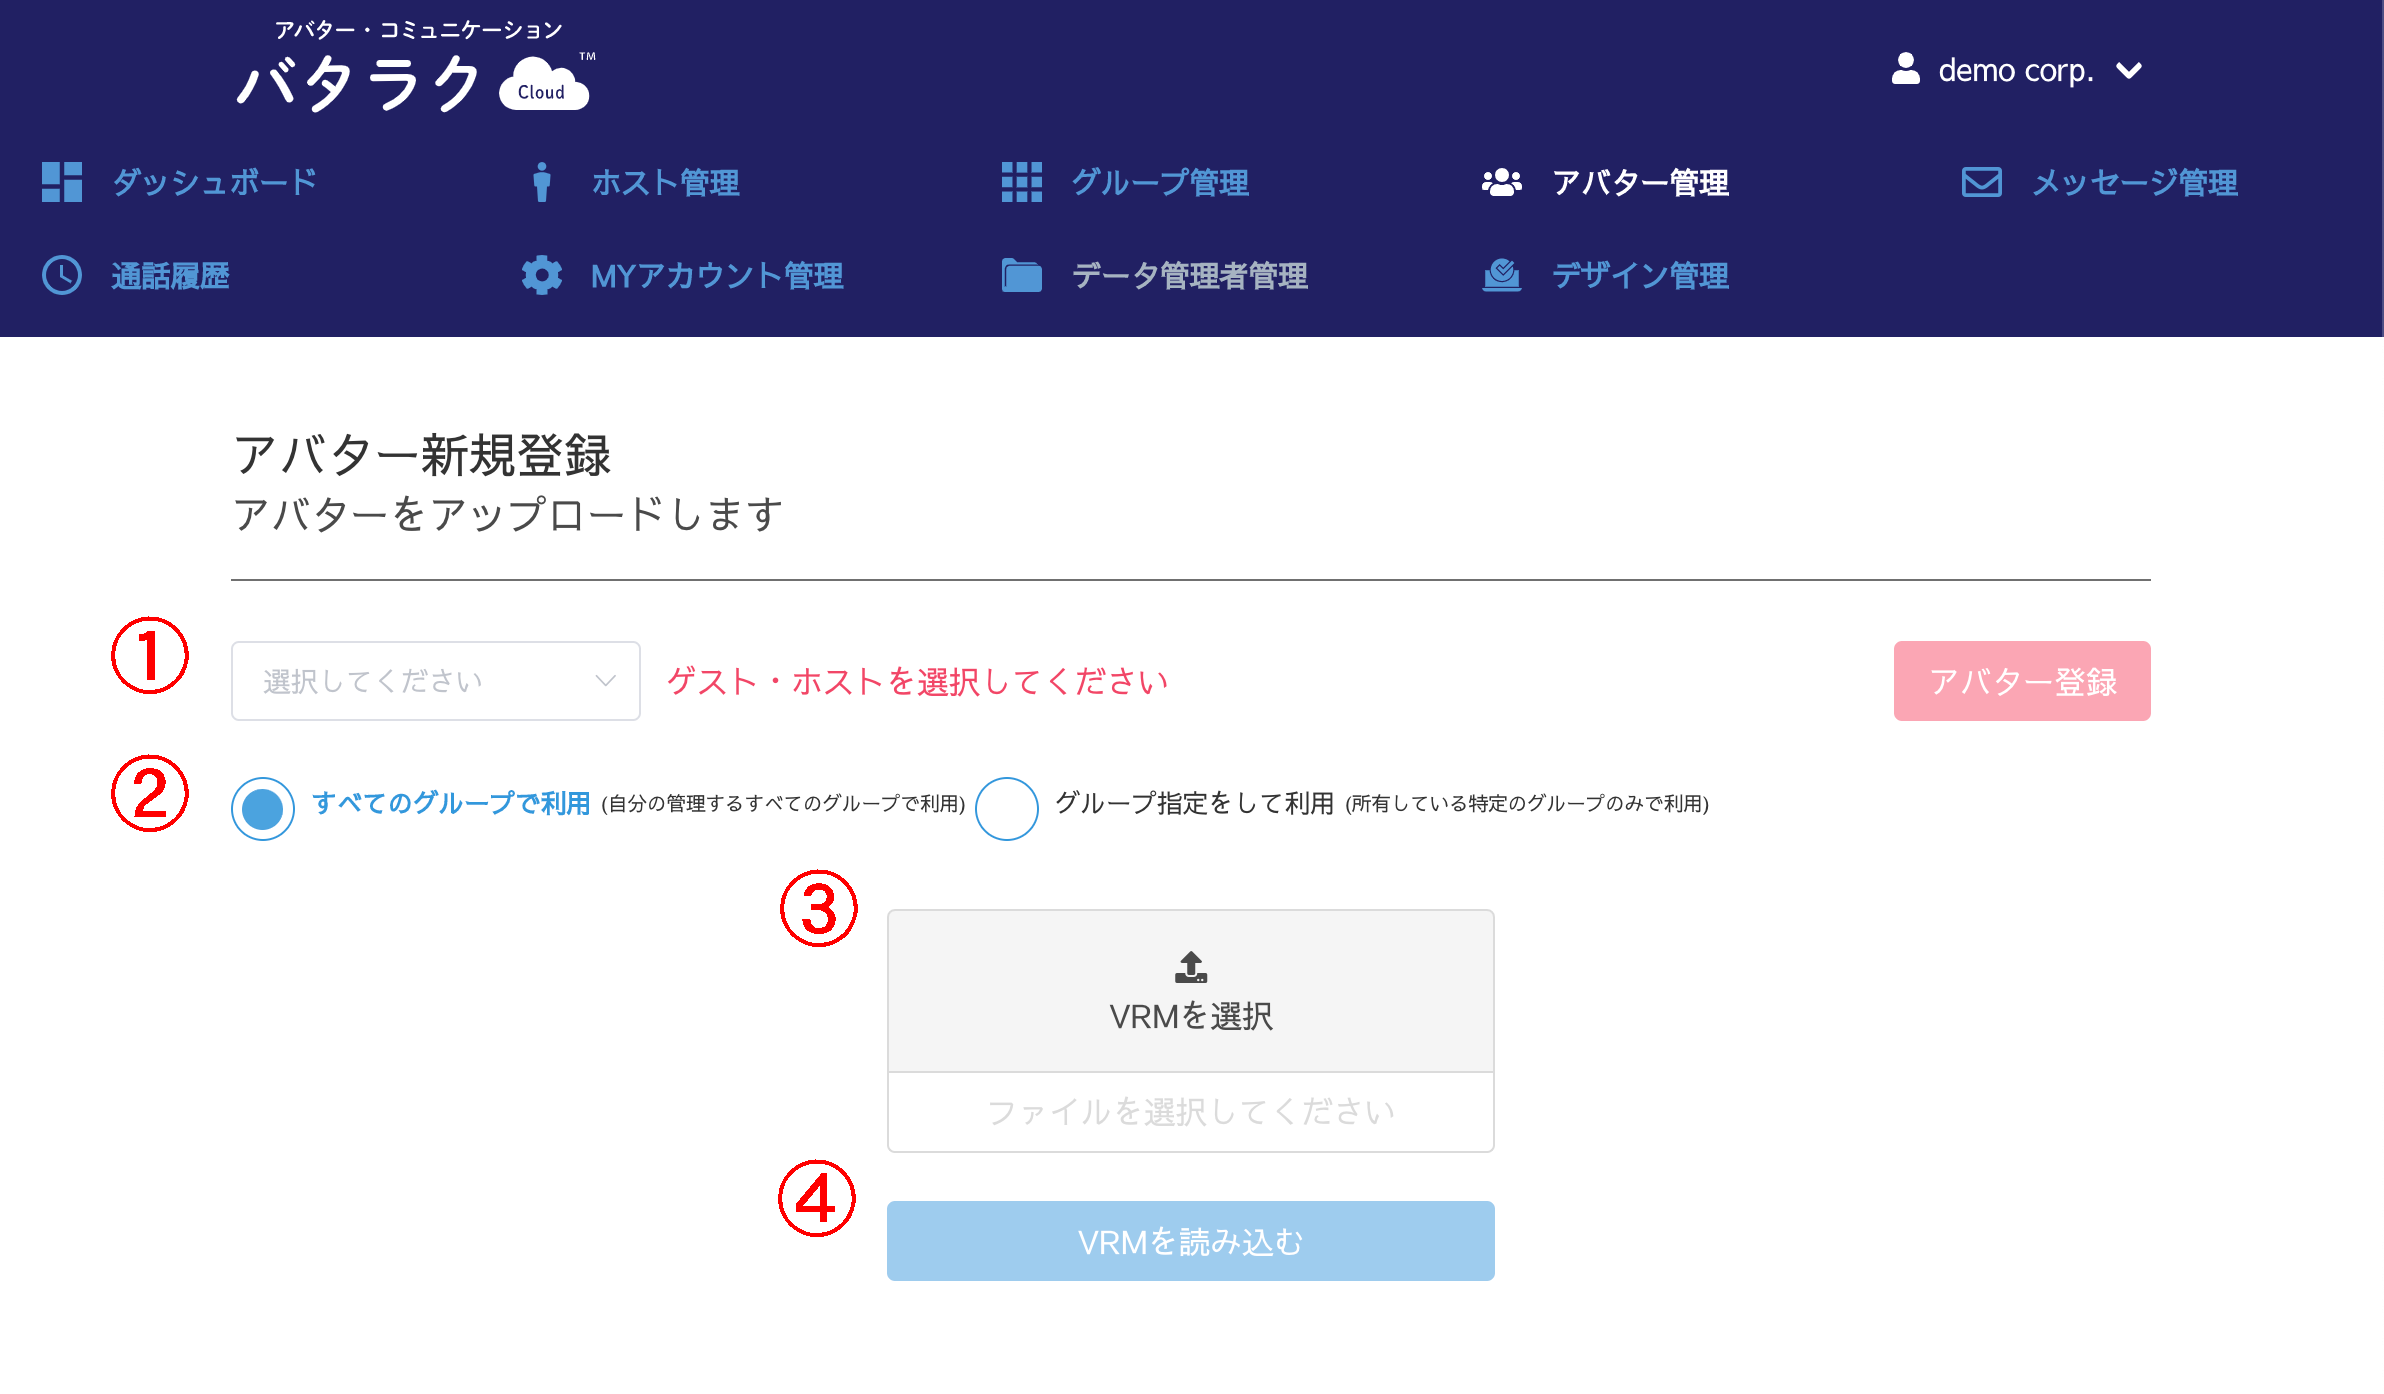Click the avatar management users icon
The image size is (2384, 1394).
pyautogui.click(x=1501, y=182)
